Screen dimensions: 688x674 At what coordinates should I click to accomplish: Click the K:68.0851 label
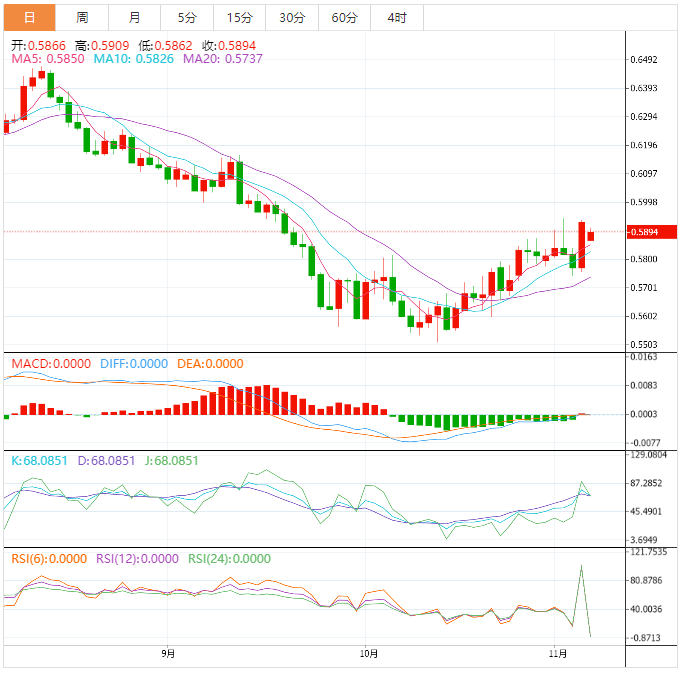pyautogui.click(x=39, y=461)
